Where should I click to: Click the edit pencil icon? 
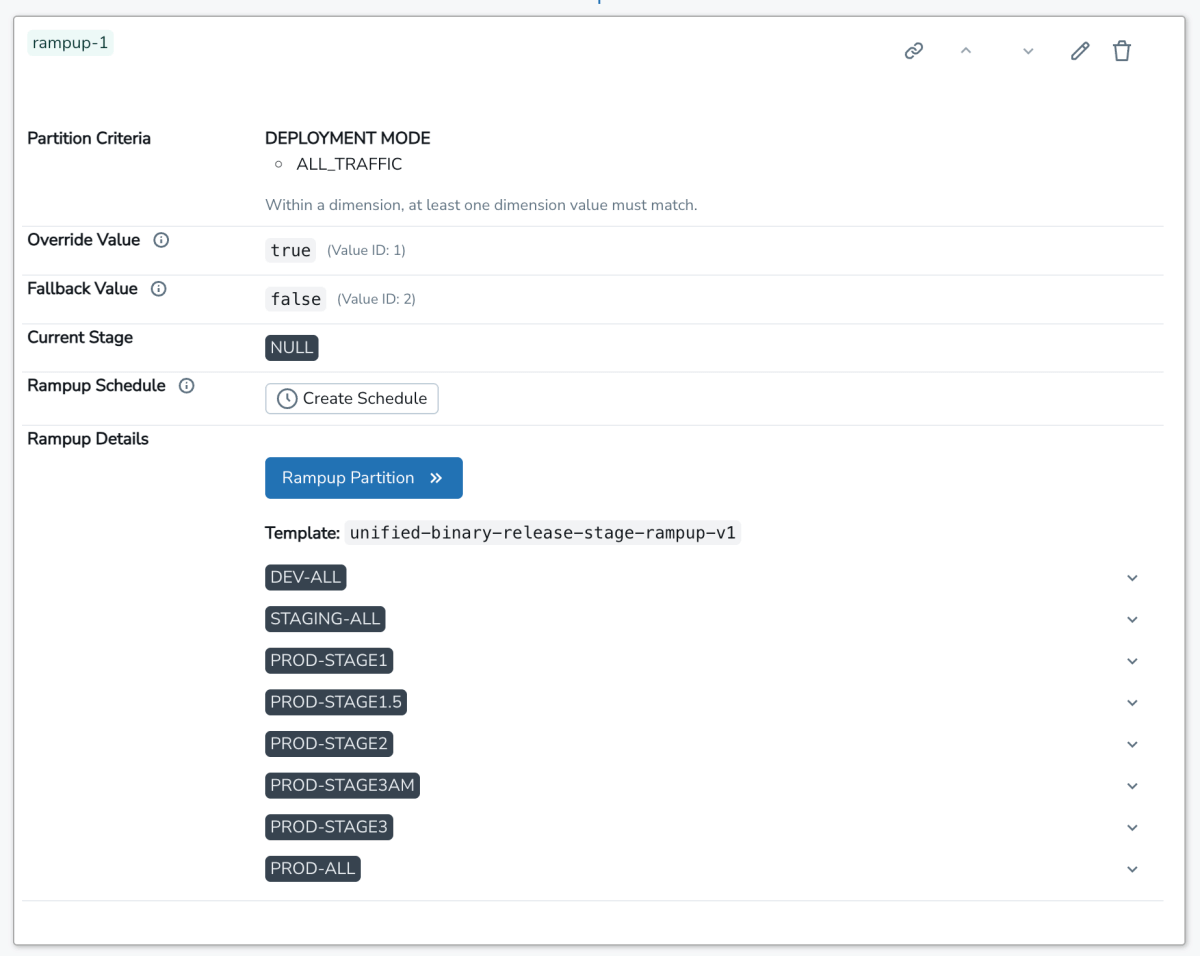(1079, 50)
